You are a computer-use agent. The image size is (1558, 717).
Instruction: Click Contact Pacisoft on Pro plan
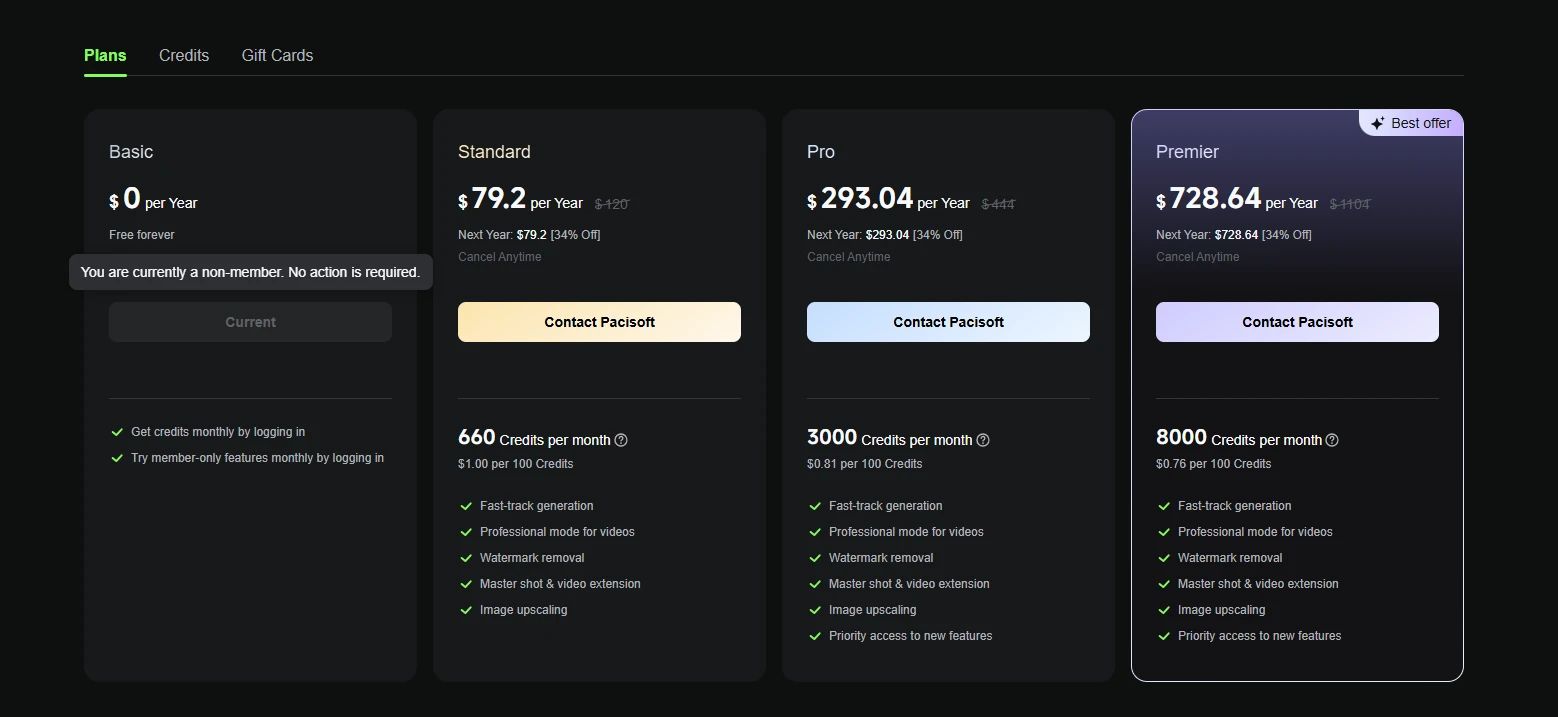click(x=948, y=322)
